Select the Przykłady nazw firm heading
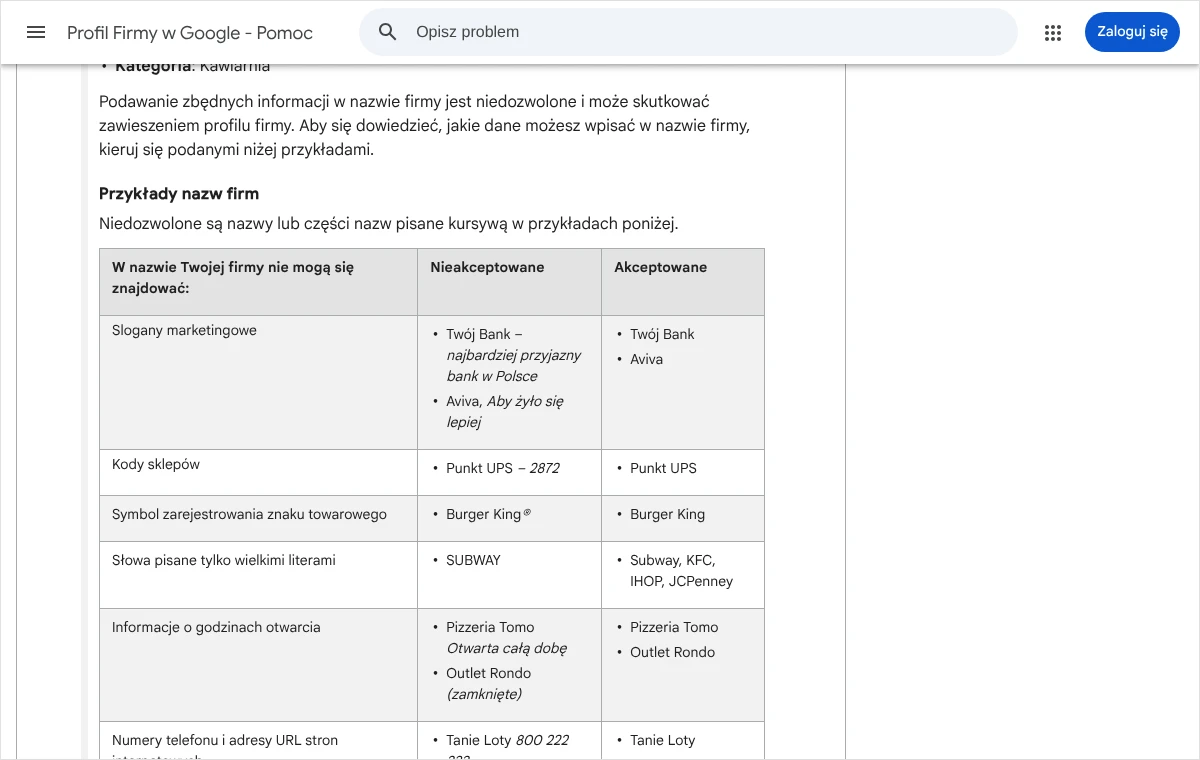The height and width of the screenshot is (760, 1200). coord(179,194)
